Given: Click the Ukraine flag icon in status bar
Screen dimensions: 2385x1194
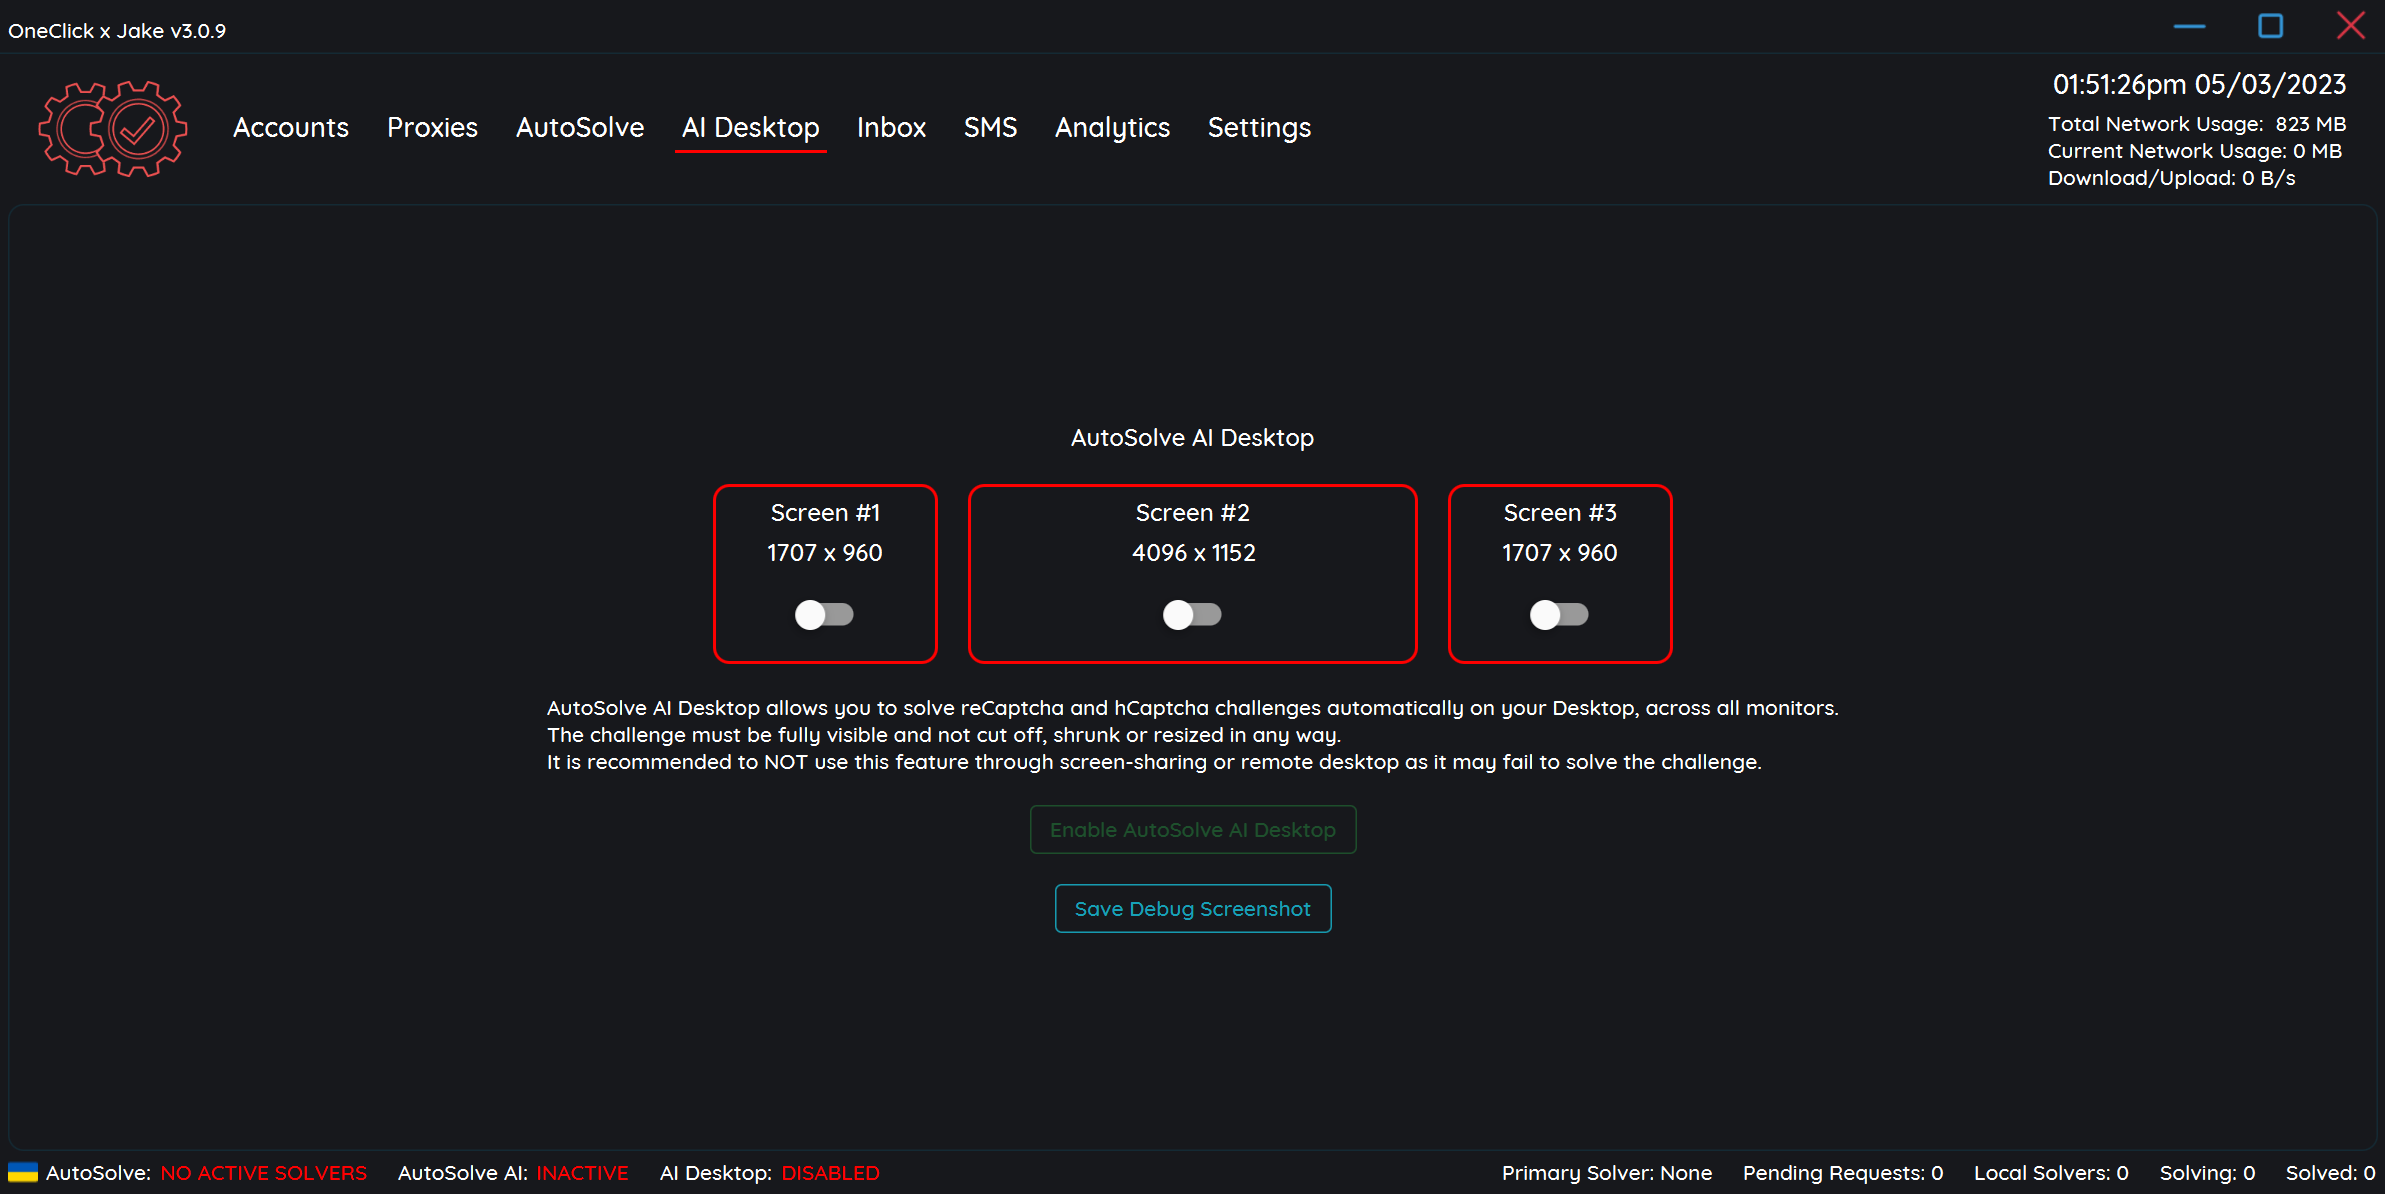Looking at the screenshot, I should click(22, 1172).
